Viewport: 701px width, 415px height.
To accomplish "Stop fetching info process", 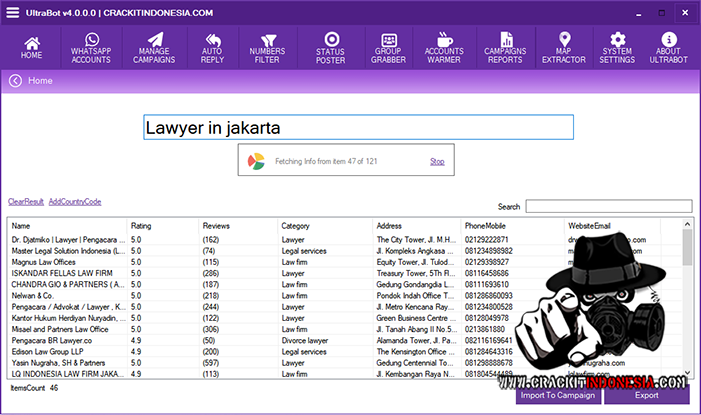I will pos(437,161).
